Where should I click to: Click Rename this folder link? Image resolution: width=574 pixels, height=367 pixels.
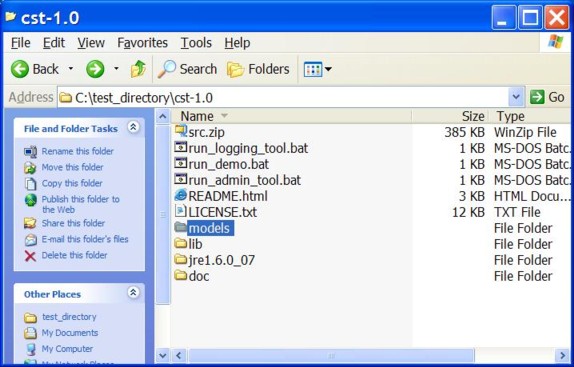pyautogui.click(x=78, y=151)
